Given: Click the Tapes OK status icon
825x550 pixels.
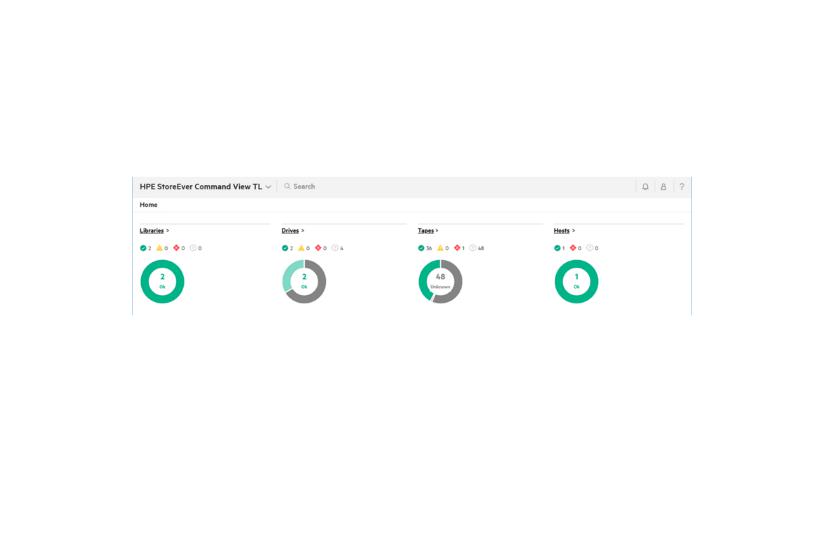Looking at the screenshot, I should coord(421,248).
